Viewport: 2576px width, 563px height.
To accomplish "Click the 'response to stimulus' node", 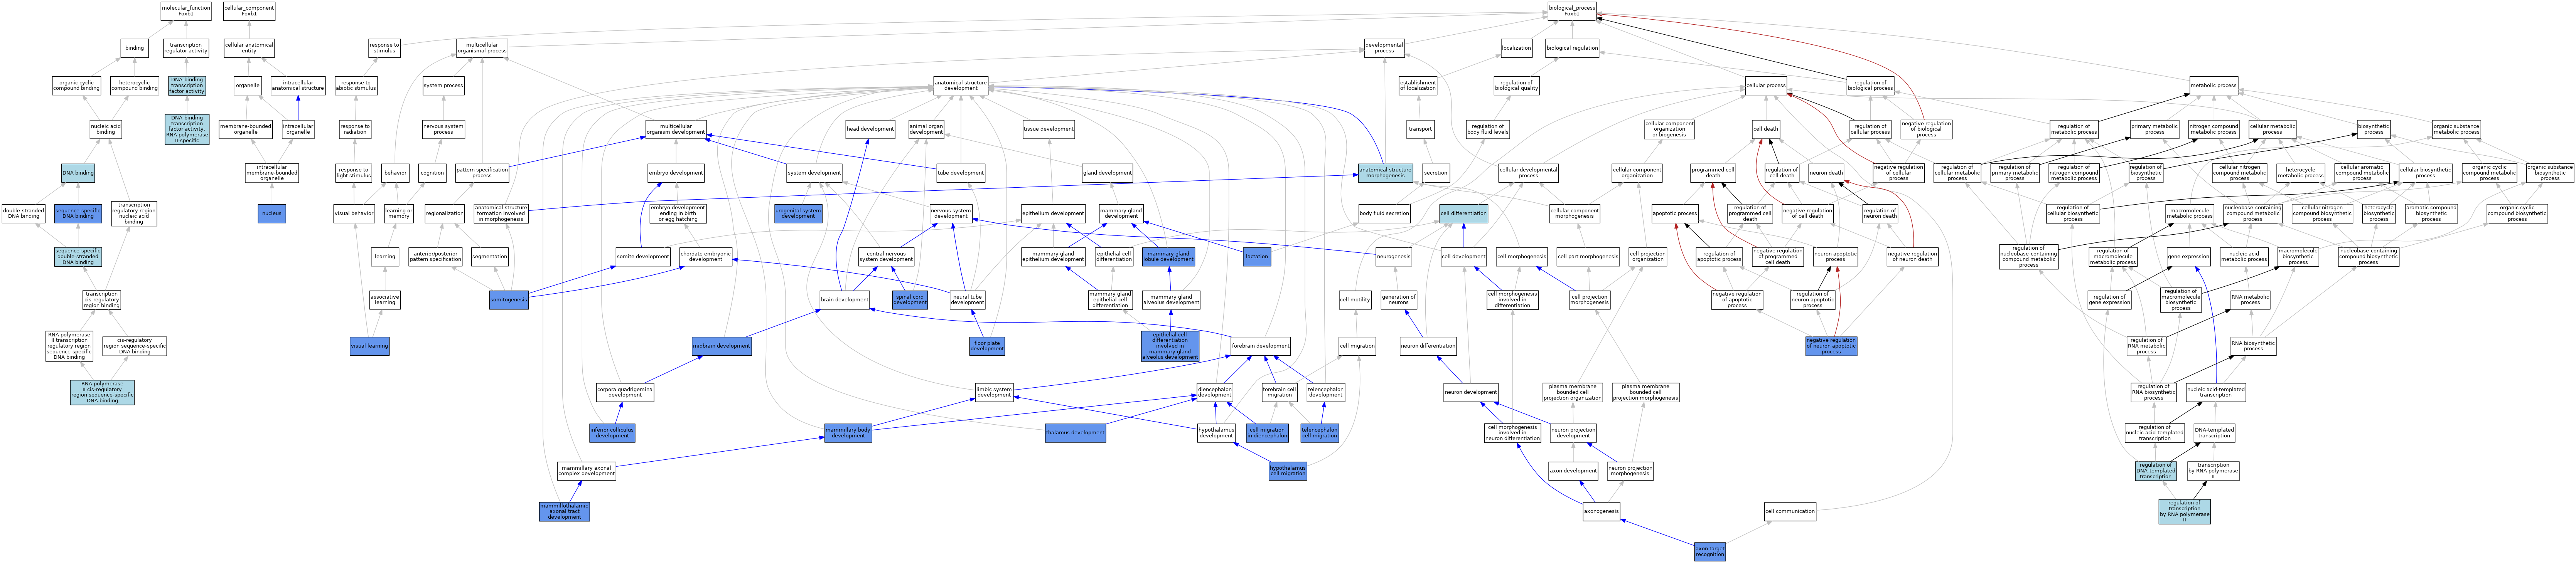I will (x=384, y=48).
